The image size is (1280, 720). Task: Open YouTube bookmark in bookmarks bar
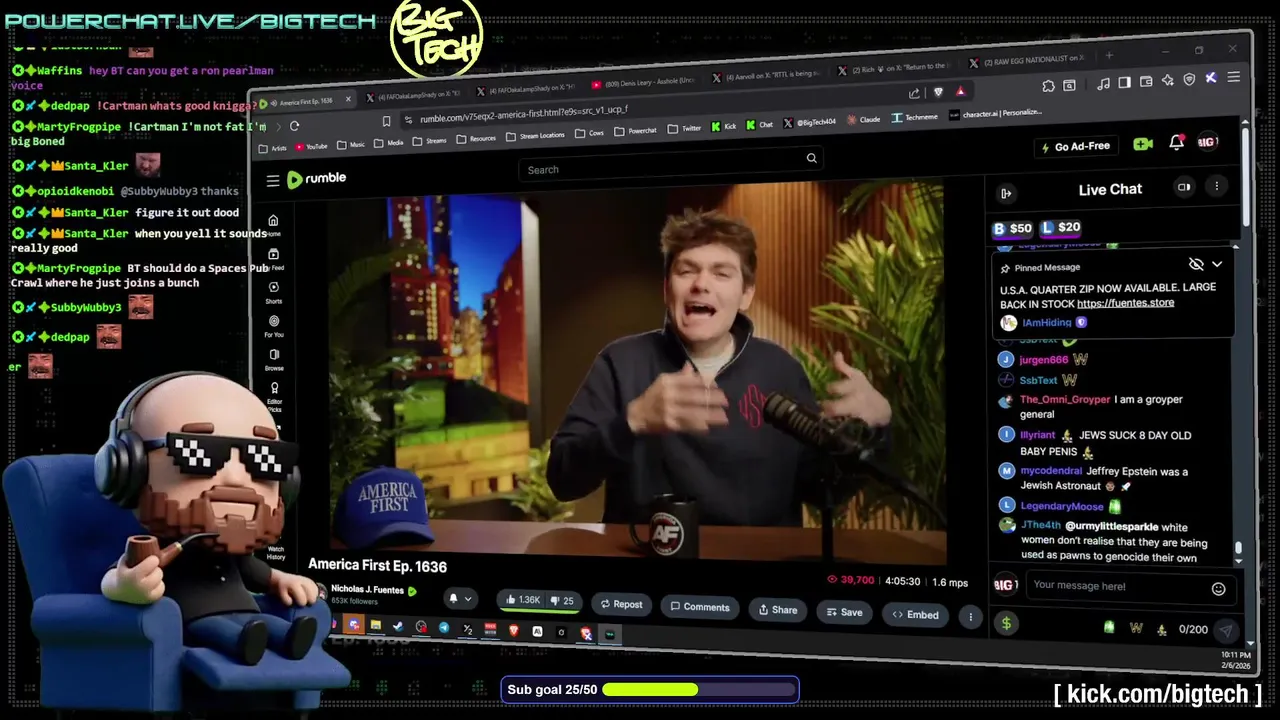(311, 146)
